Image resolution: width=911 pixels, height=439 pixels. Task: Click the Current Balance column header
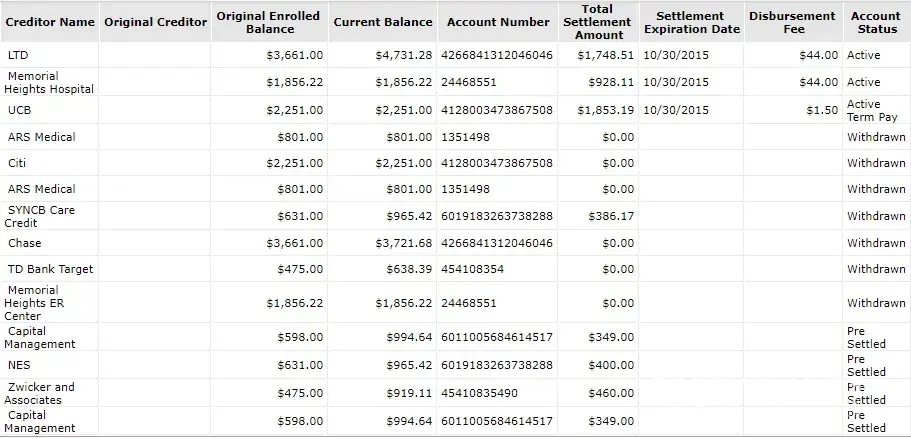(383, 22)
